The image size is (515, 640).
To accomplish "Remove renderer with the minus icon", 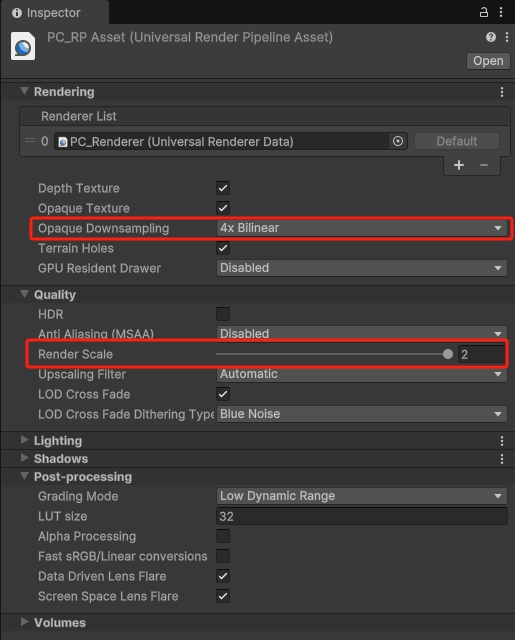I will [x=484, y=165].
